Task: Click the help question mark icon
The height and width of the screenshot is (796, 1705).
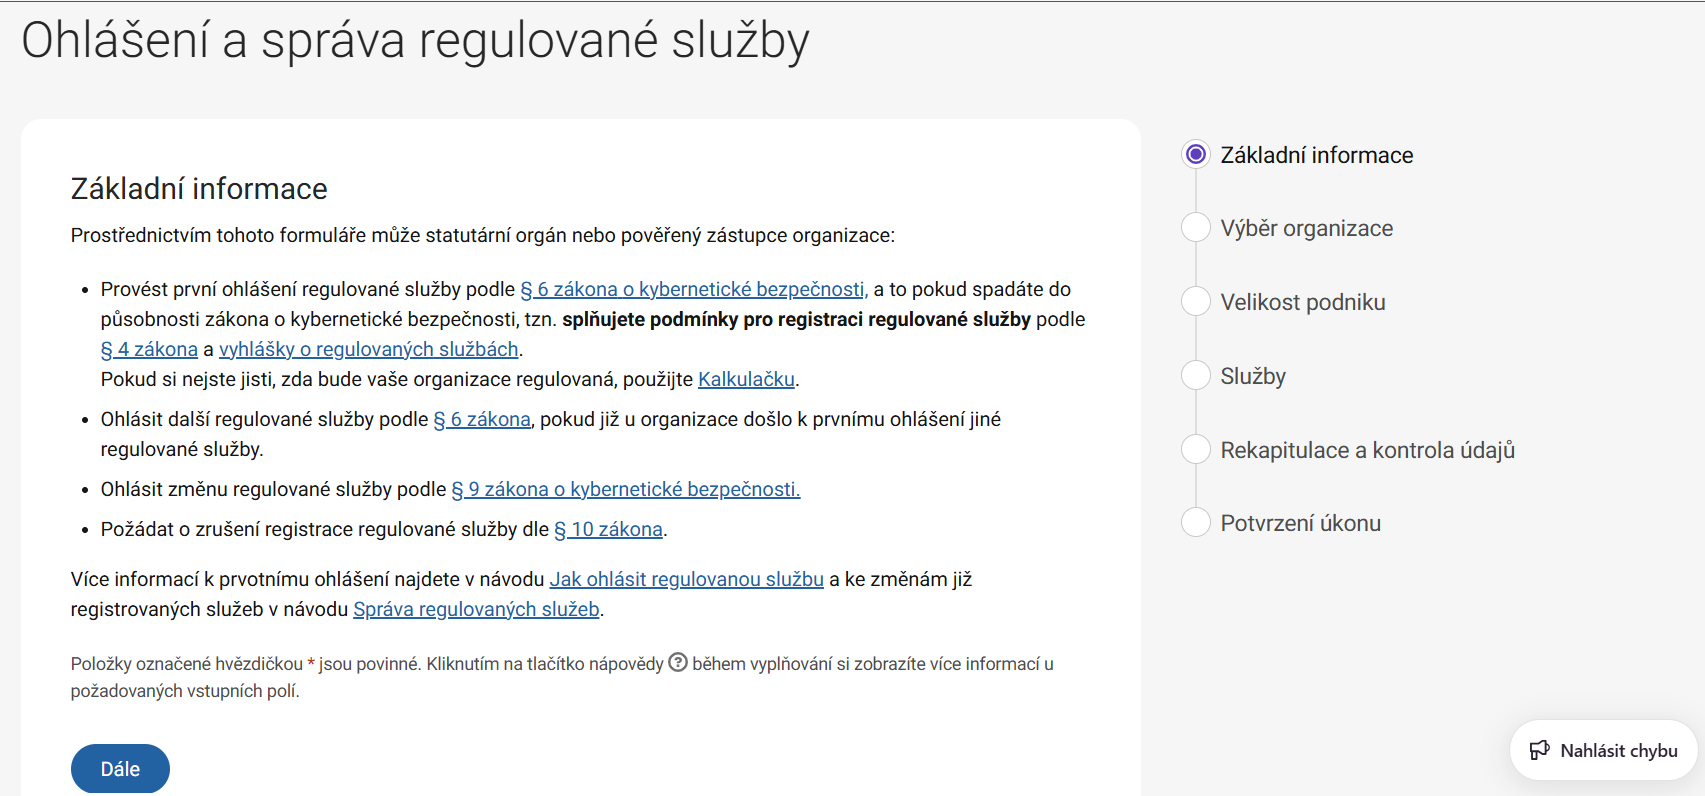Action: (678, 663)
